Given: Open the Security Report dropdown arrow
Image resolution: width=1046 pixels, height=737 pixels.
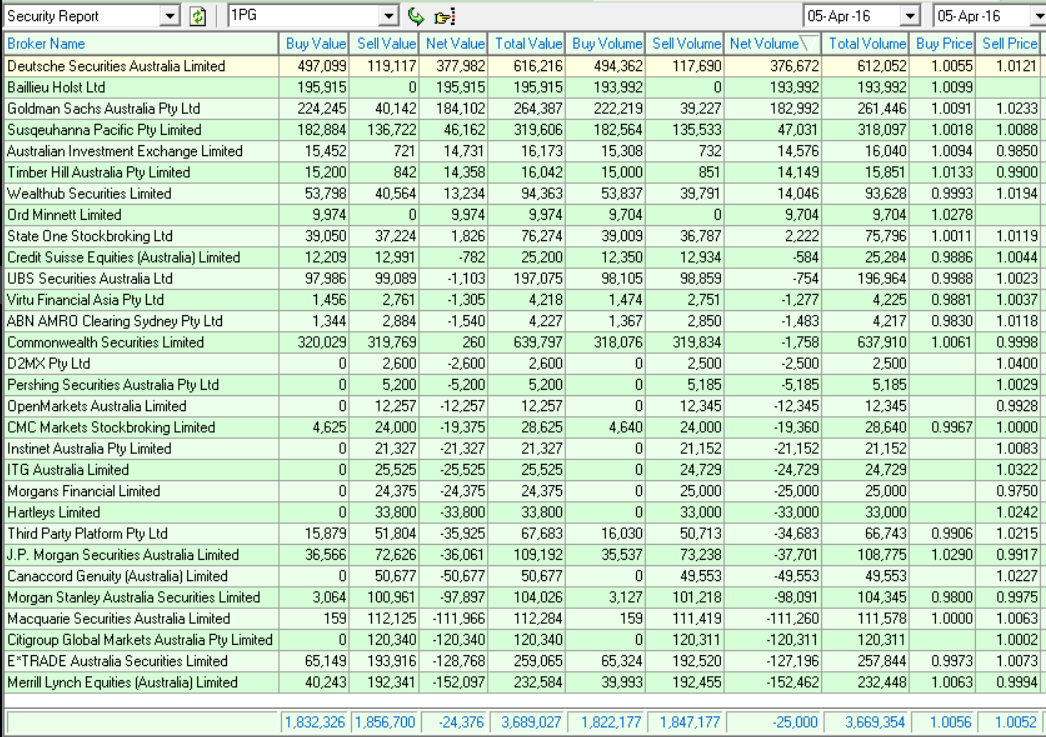Looking at the screenshot, I should (170, 16).
